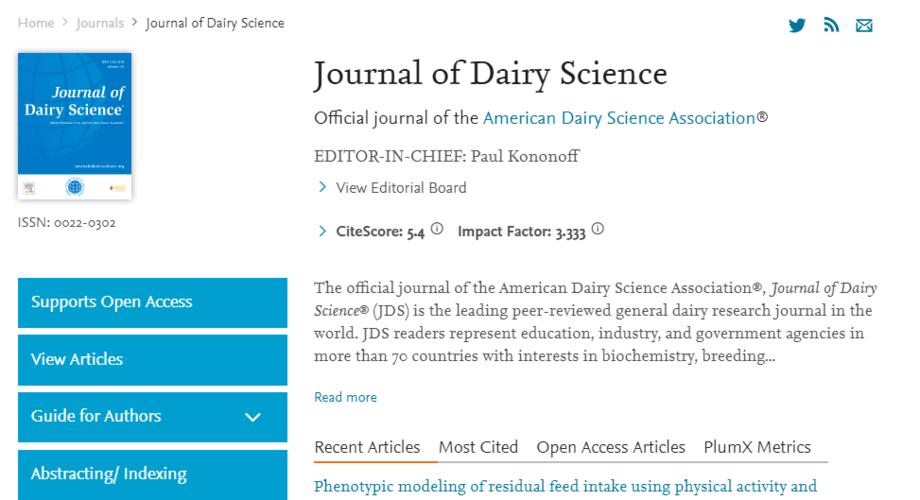Expand the CiteScore chevron arrow
920x500 pixels.
click(322, 231)
